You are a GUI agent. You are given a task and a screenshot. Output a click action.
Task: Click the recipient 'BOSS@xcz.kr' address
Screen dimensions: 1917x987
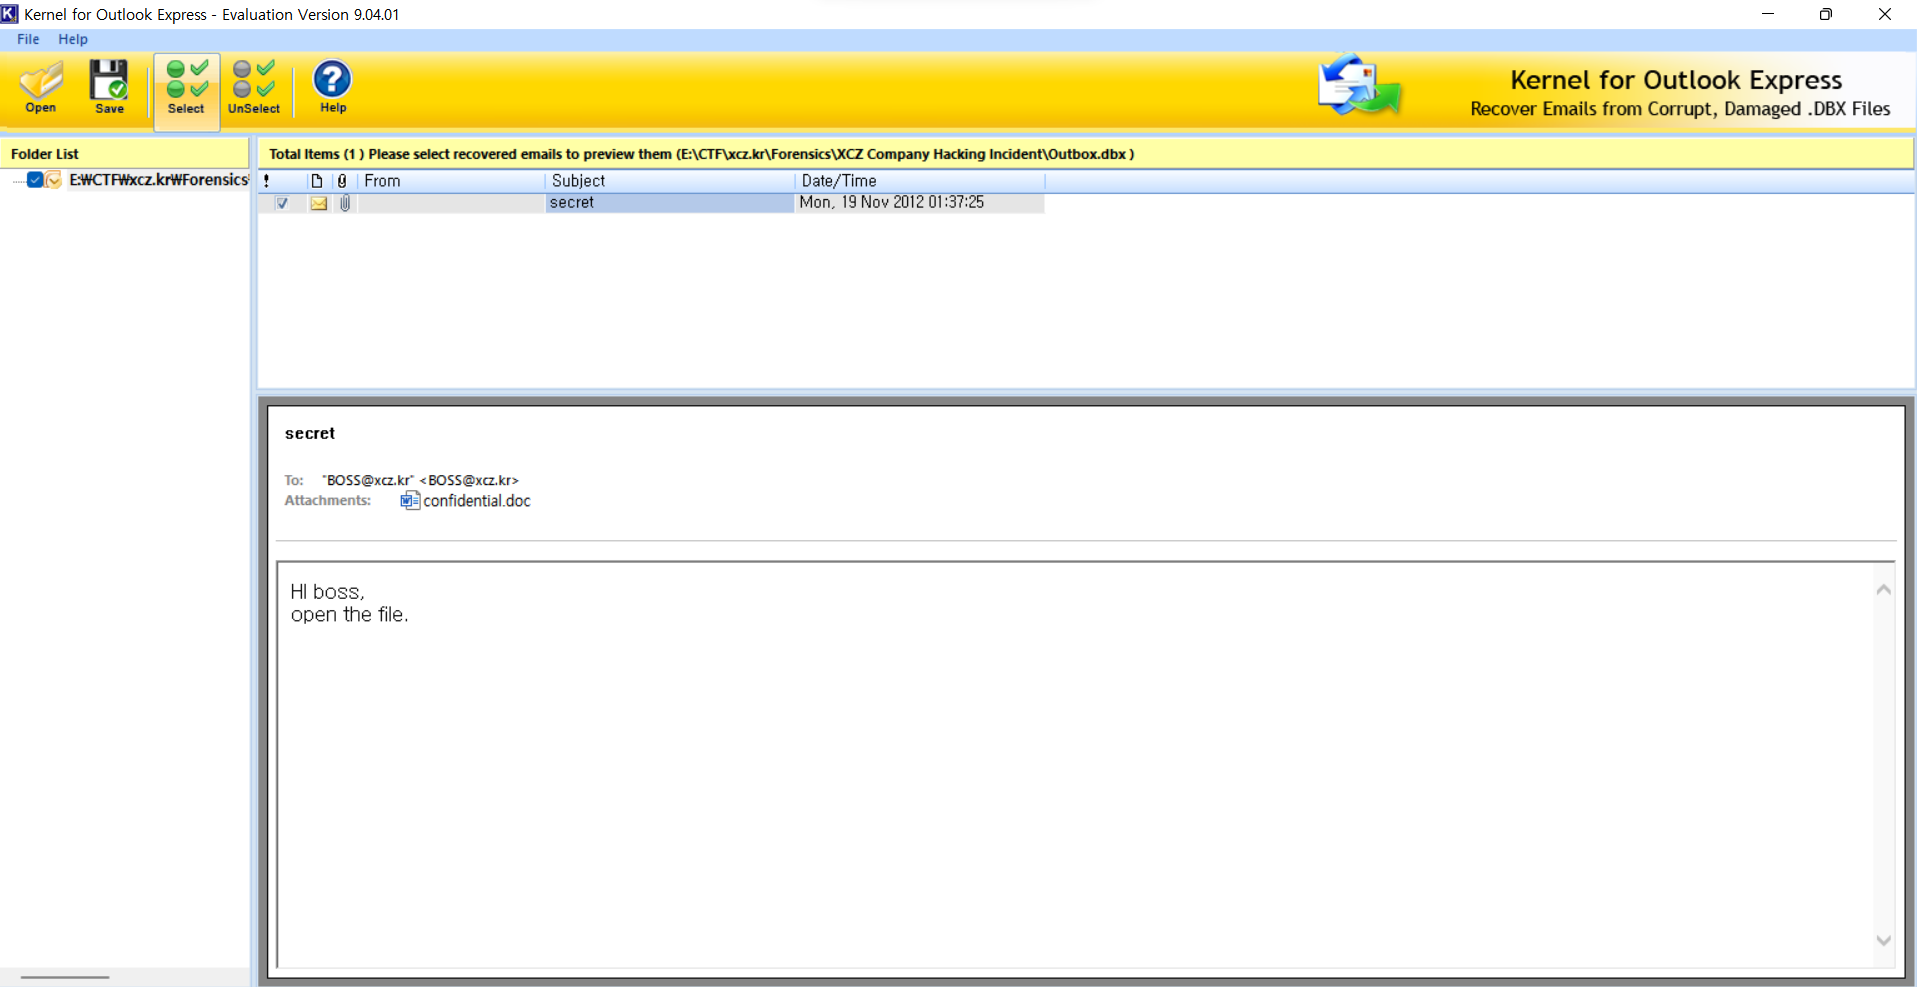pos(420,480)
